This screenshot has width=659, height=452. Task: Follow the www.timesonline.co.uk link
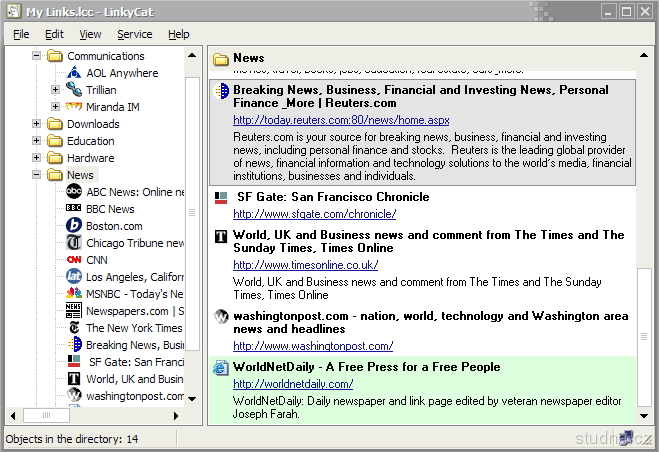tap(305, 265)
